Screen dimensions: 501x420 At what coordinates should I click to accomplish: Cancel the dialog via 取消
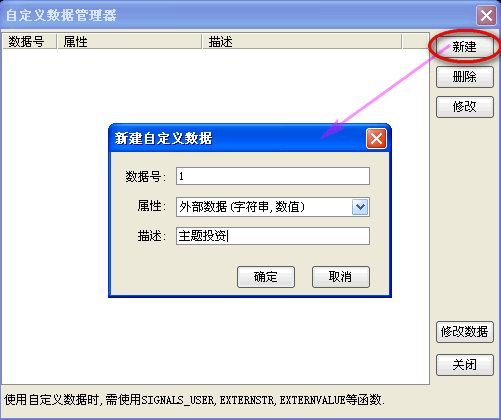341,277
